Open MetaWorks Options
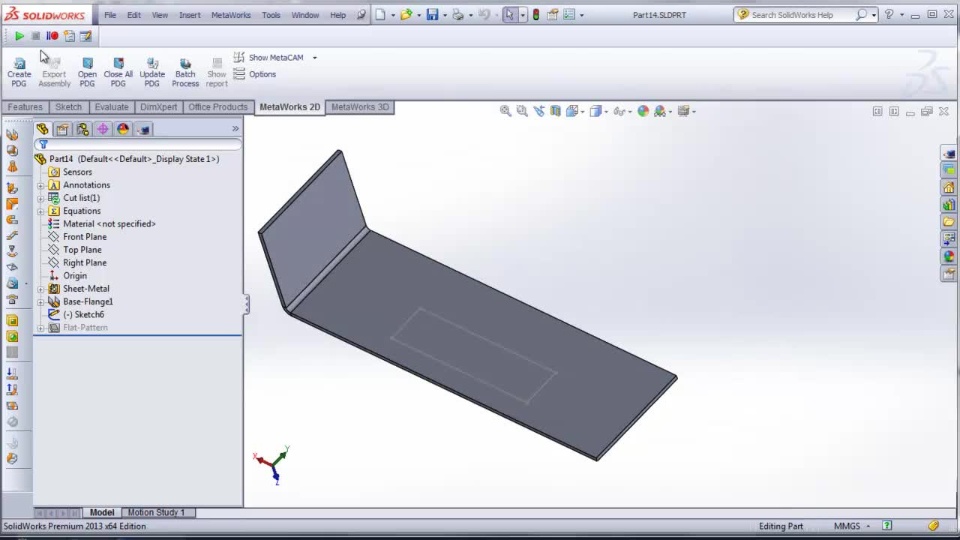The image size is (960, 540). (x=255, y=74)
